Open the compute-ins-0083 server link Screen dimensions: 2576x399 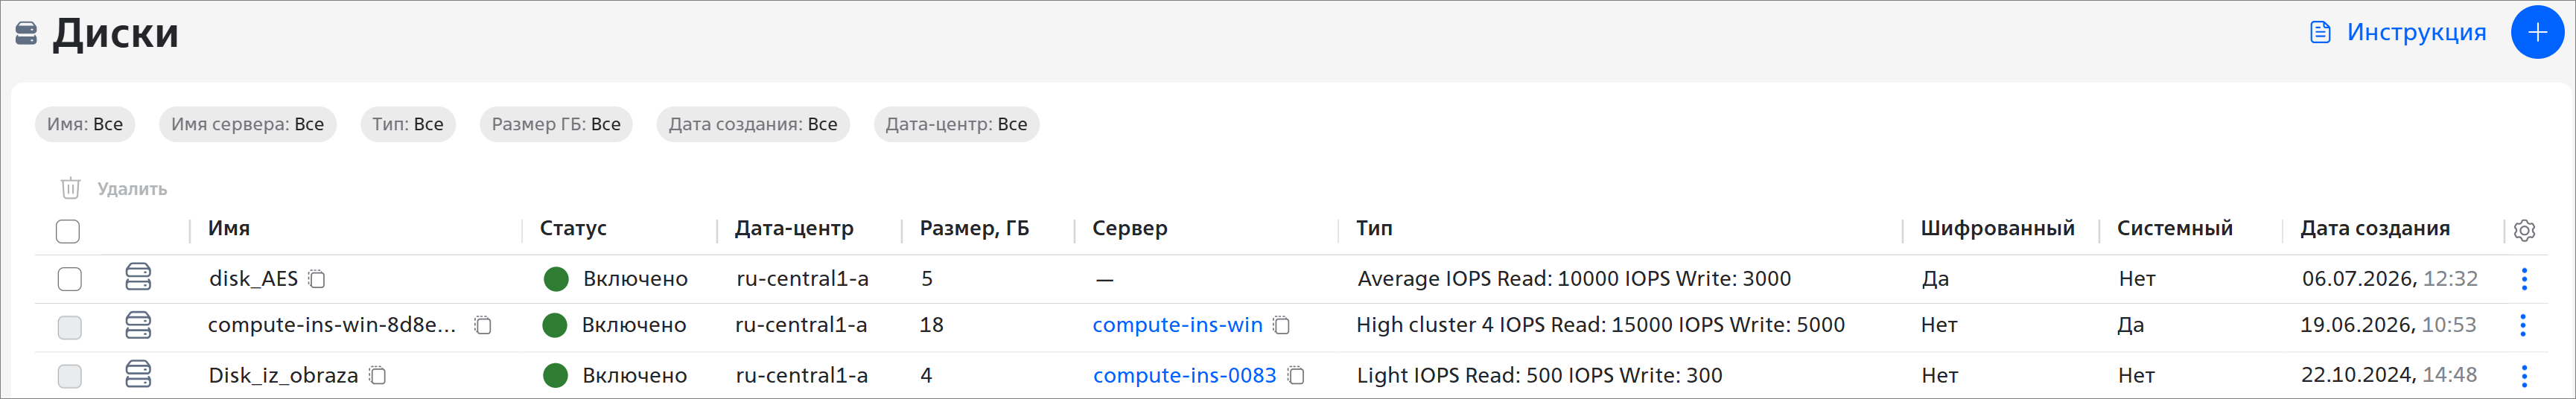(x=1184, y=376)
